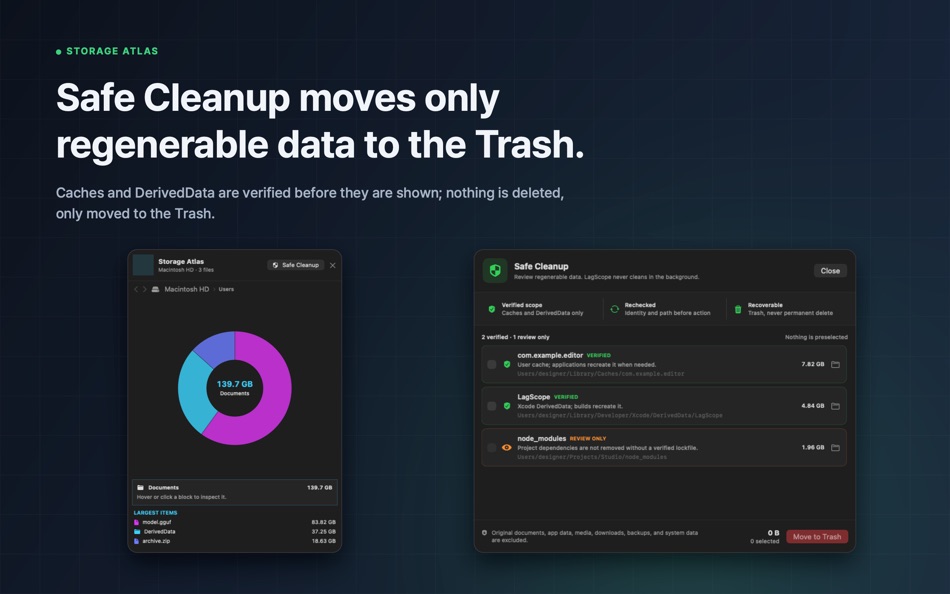Select the Users breadcrumb

(x=226, y=289)
